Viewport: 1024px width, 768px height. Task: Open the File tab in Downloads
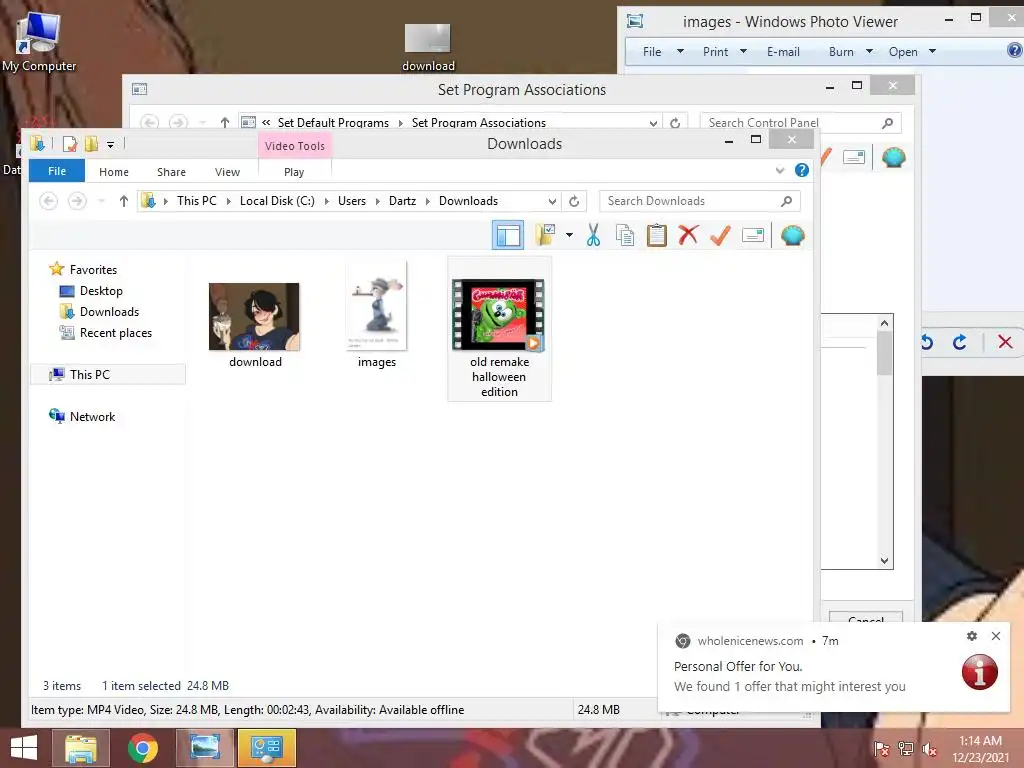(x=57, y=171)
